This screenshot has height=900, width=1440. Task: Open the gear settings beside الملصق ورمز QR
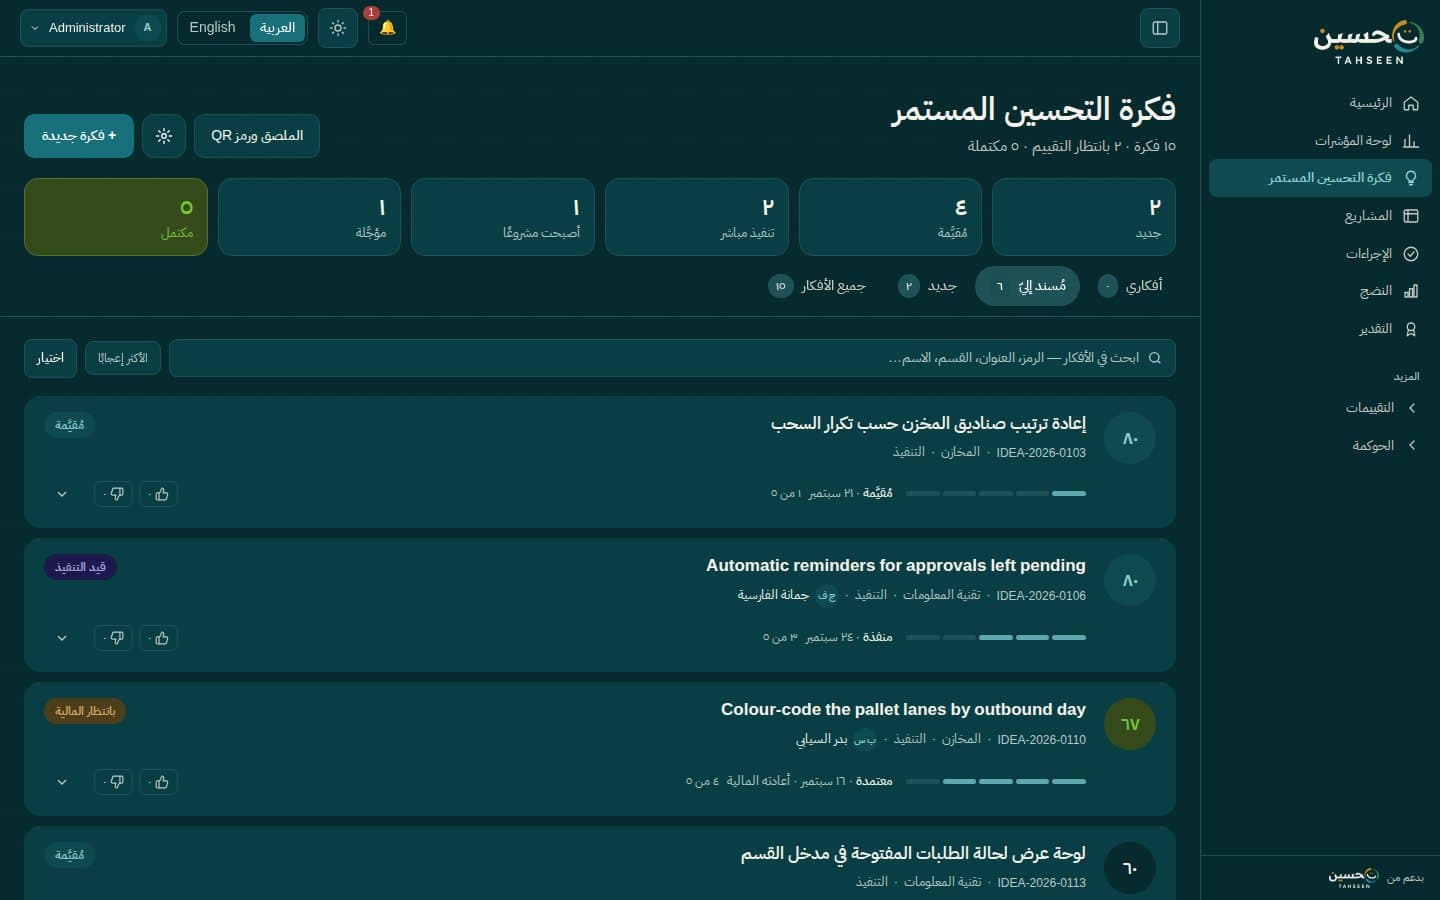pyautogui.click(x=164, y=136)
